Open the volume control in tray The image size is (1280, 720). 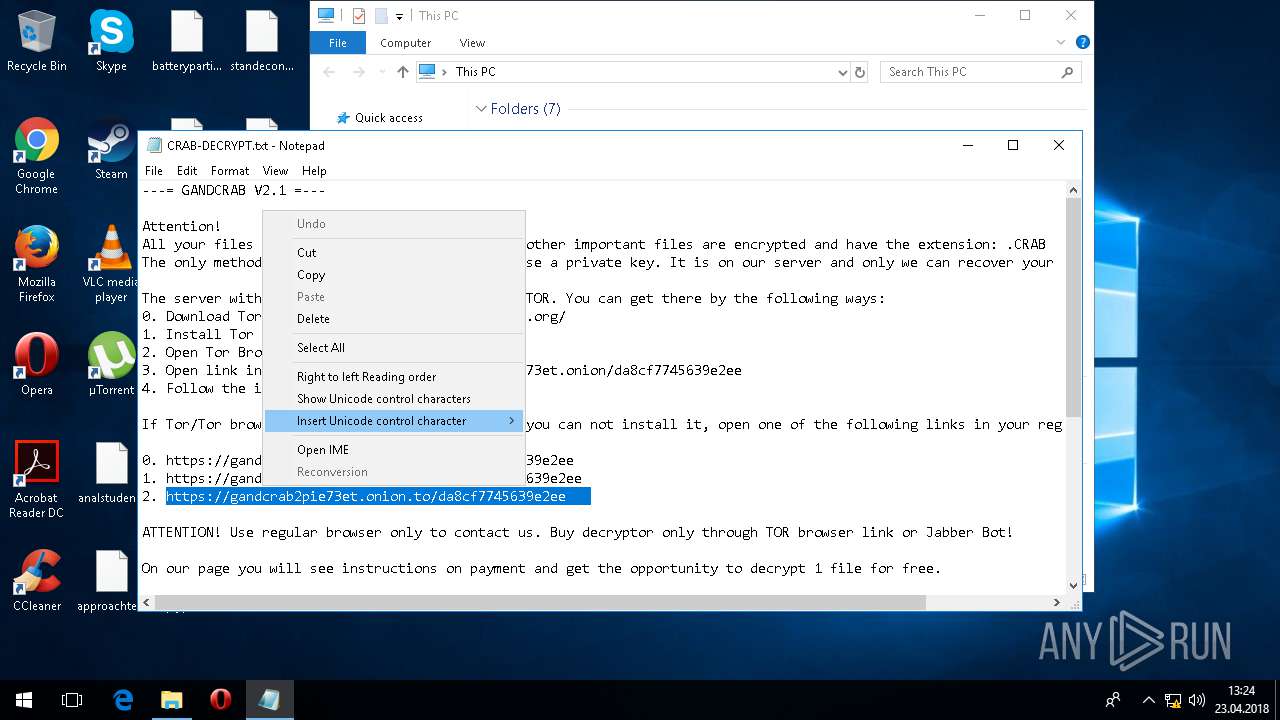[x=1197, y=700]
